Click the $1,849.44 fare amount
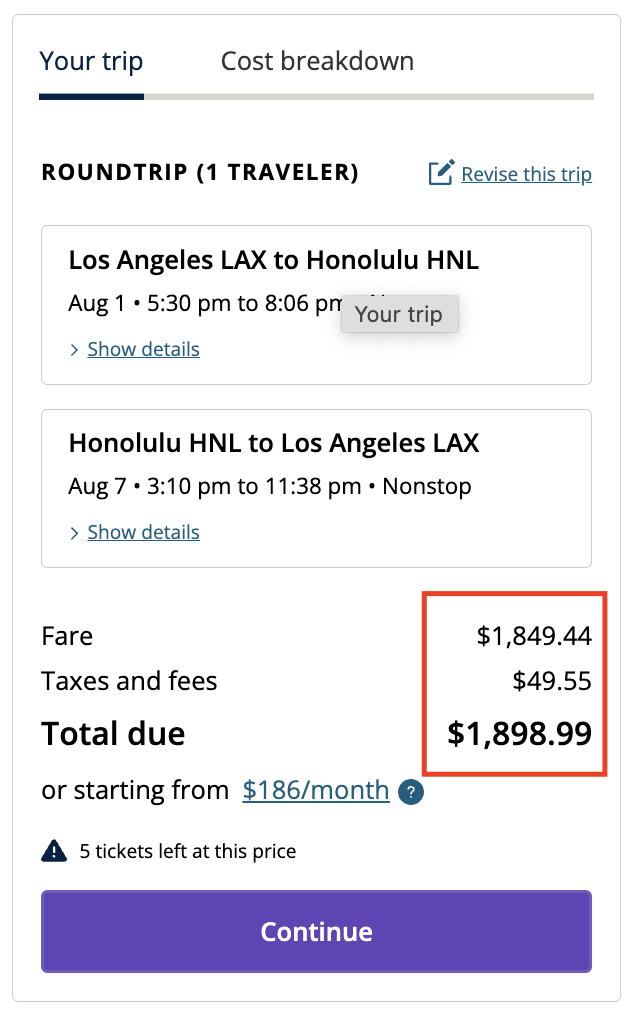This screenshot has width=636, height=1012. 534,636
